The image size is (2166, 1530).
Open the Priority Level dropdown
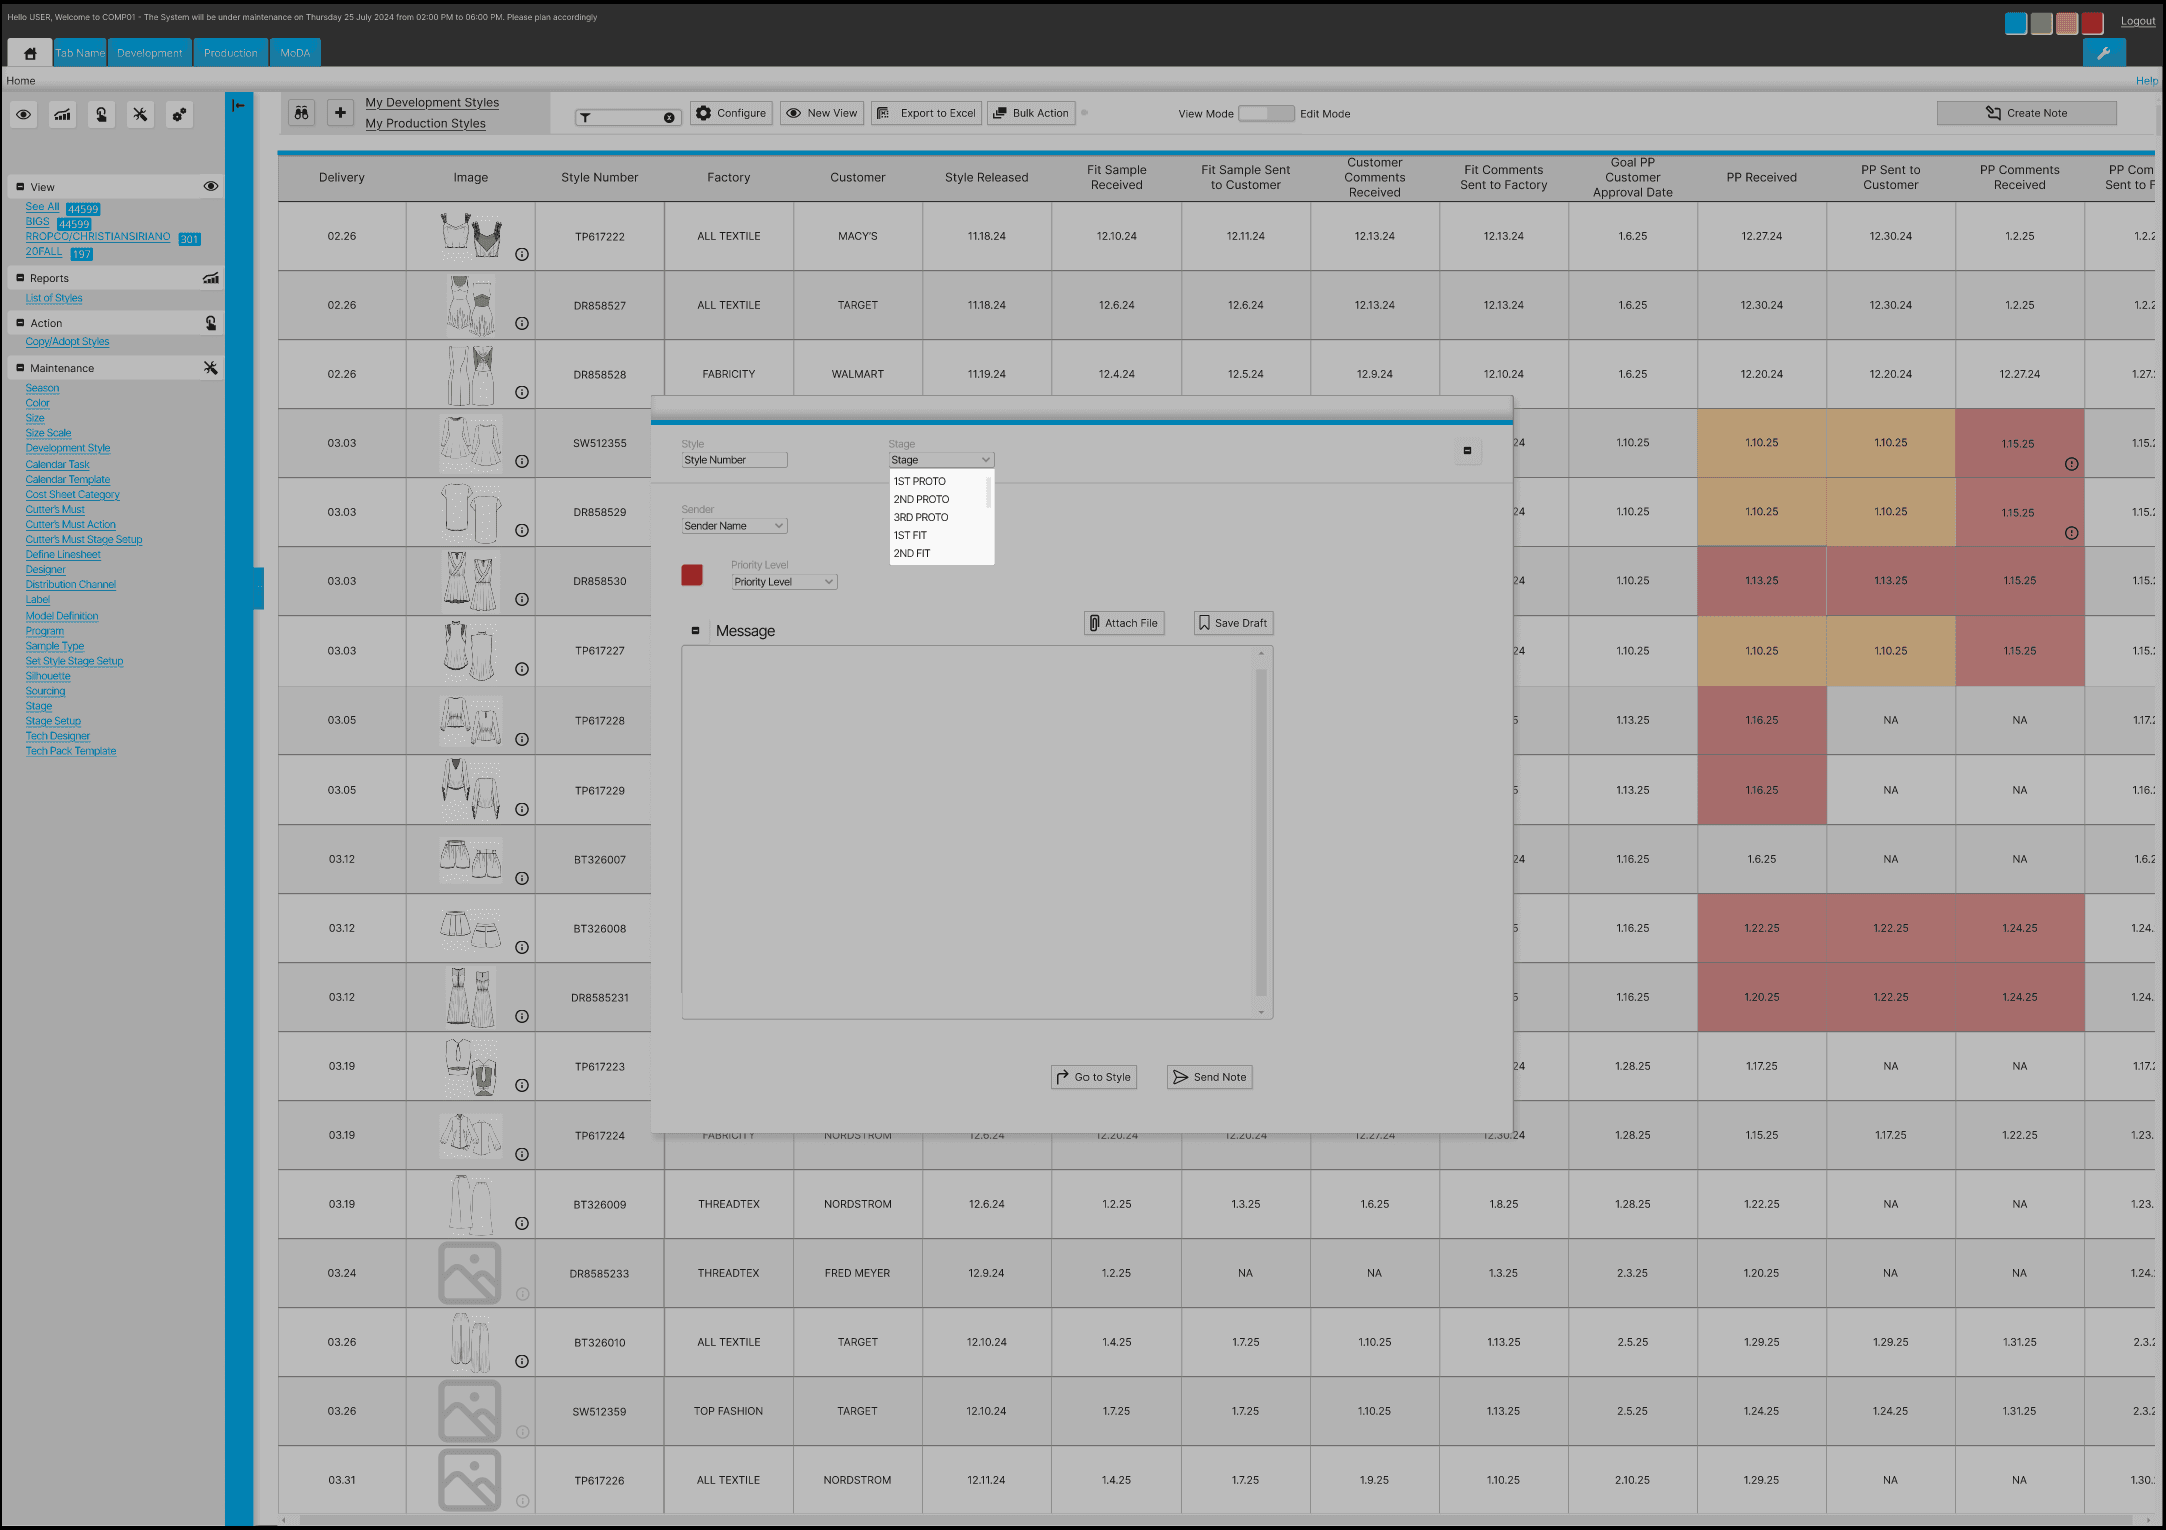coord(784,582)
